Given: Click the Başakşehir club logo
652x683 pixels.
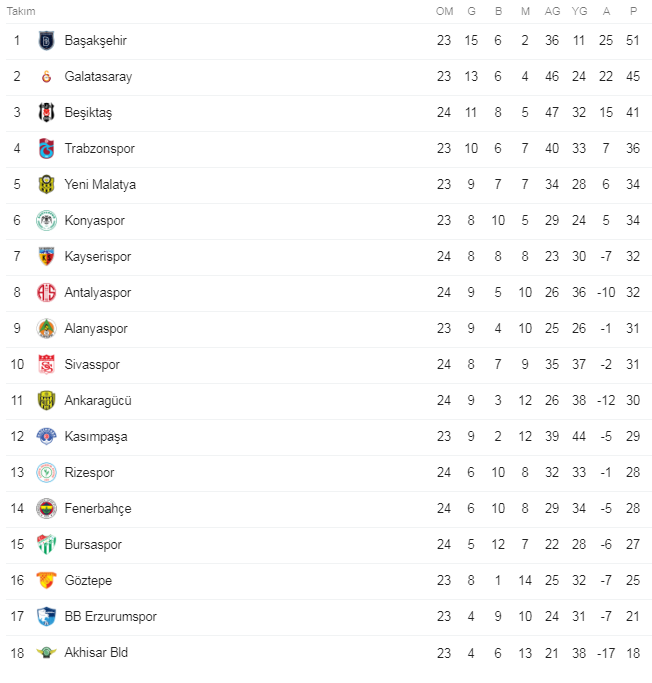Looking at the screenshot, I should (x=46, y=41).
